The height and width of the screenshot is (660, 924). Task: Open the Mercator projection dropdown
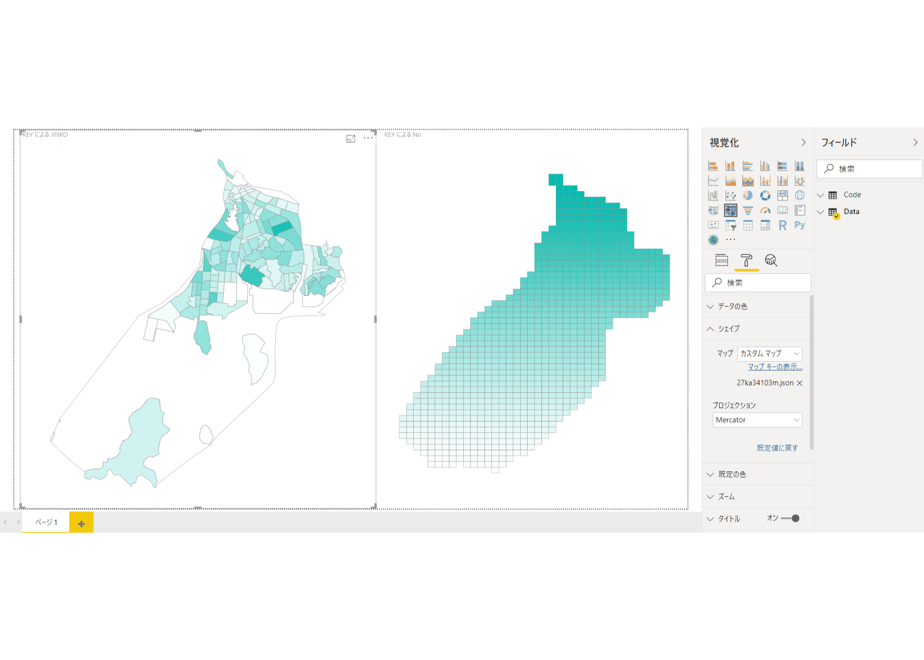tap(757, 420)
